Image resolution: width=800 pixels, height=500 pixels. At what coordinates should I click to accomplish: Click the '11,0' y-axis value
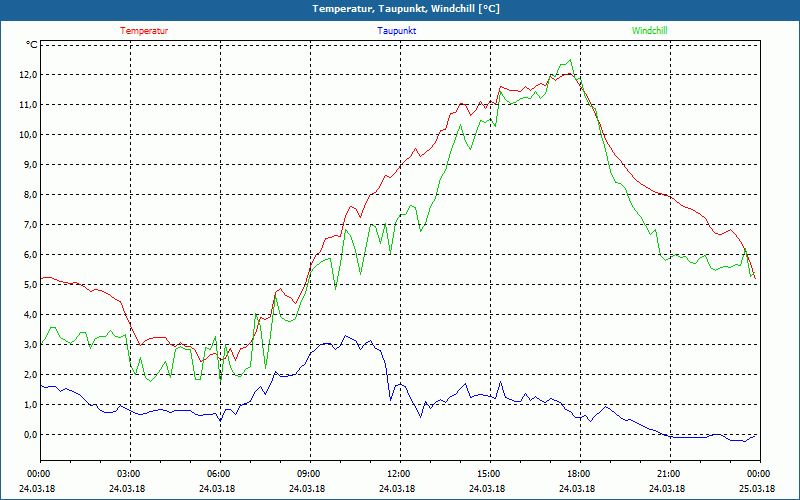point(29,105)
